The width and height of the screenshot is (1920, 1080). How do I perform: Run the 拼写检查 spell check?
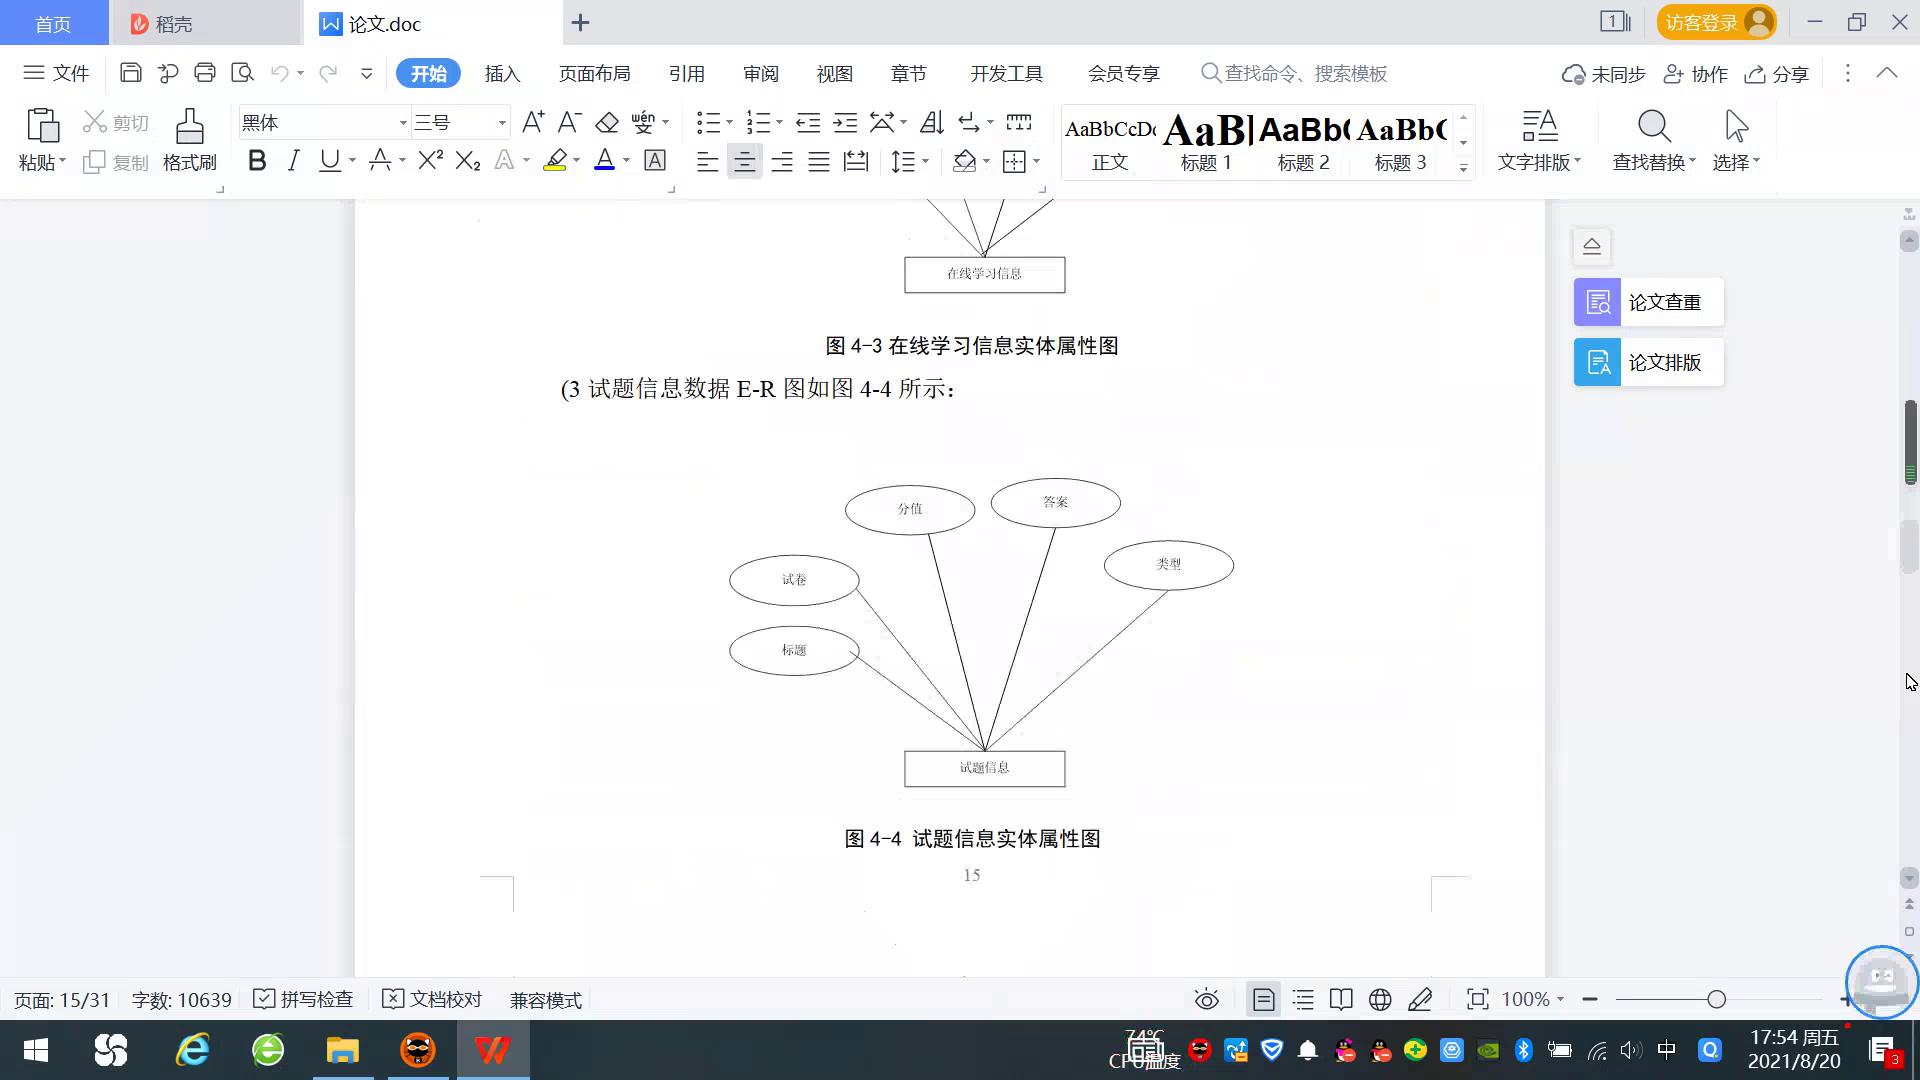(x=303, y=999)
